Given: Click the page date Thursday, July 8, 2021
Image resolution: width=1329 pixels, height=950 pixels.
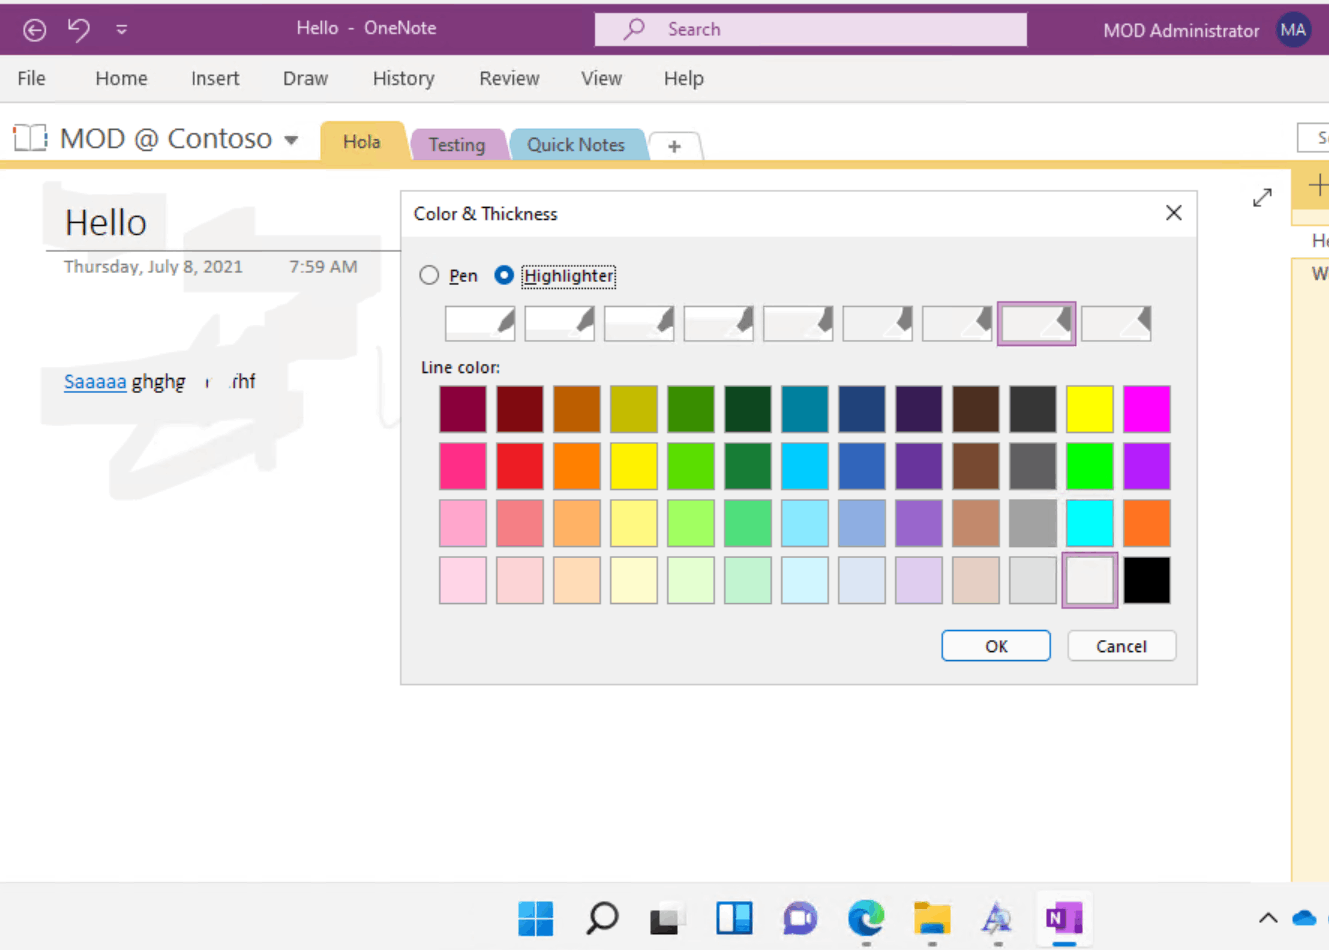Looking at the screenshot, I should click(153, 267).
